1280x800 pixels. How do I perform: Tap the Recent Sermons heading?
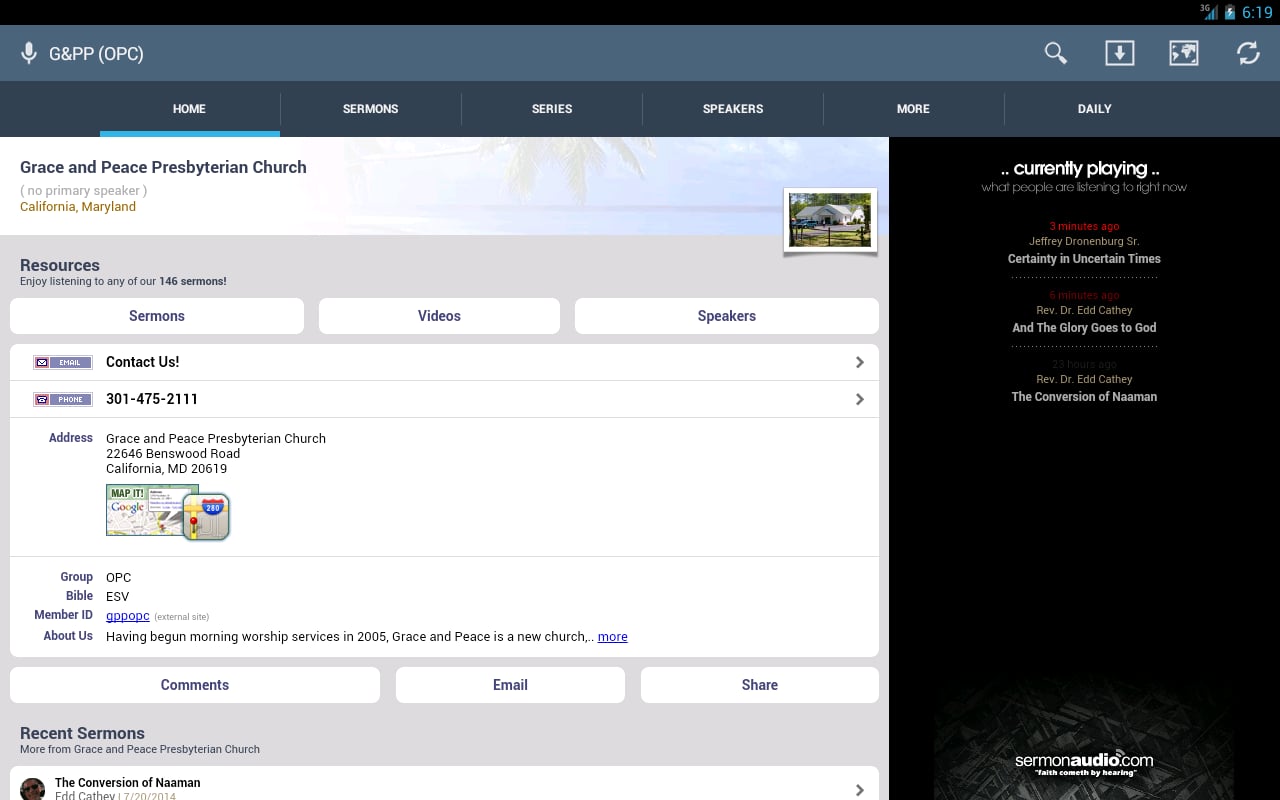pyautogui.click(x=82, y=733)
